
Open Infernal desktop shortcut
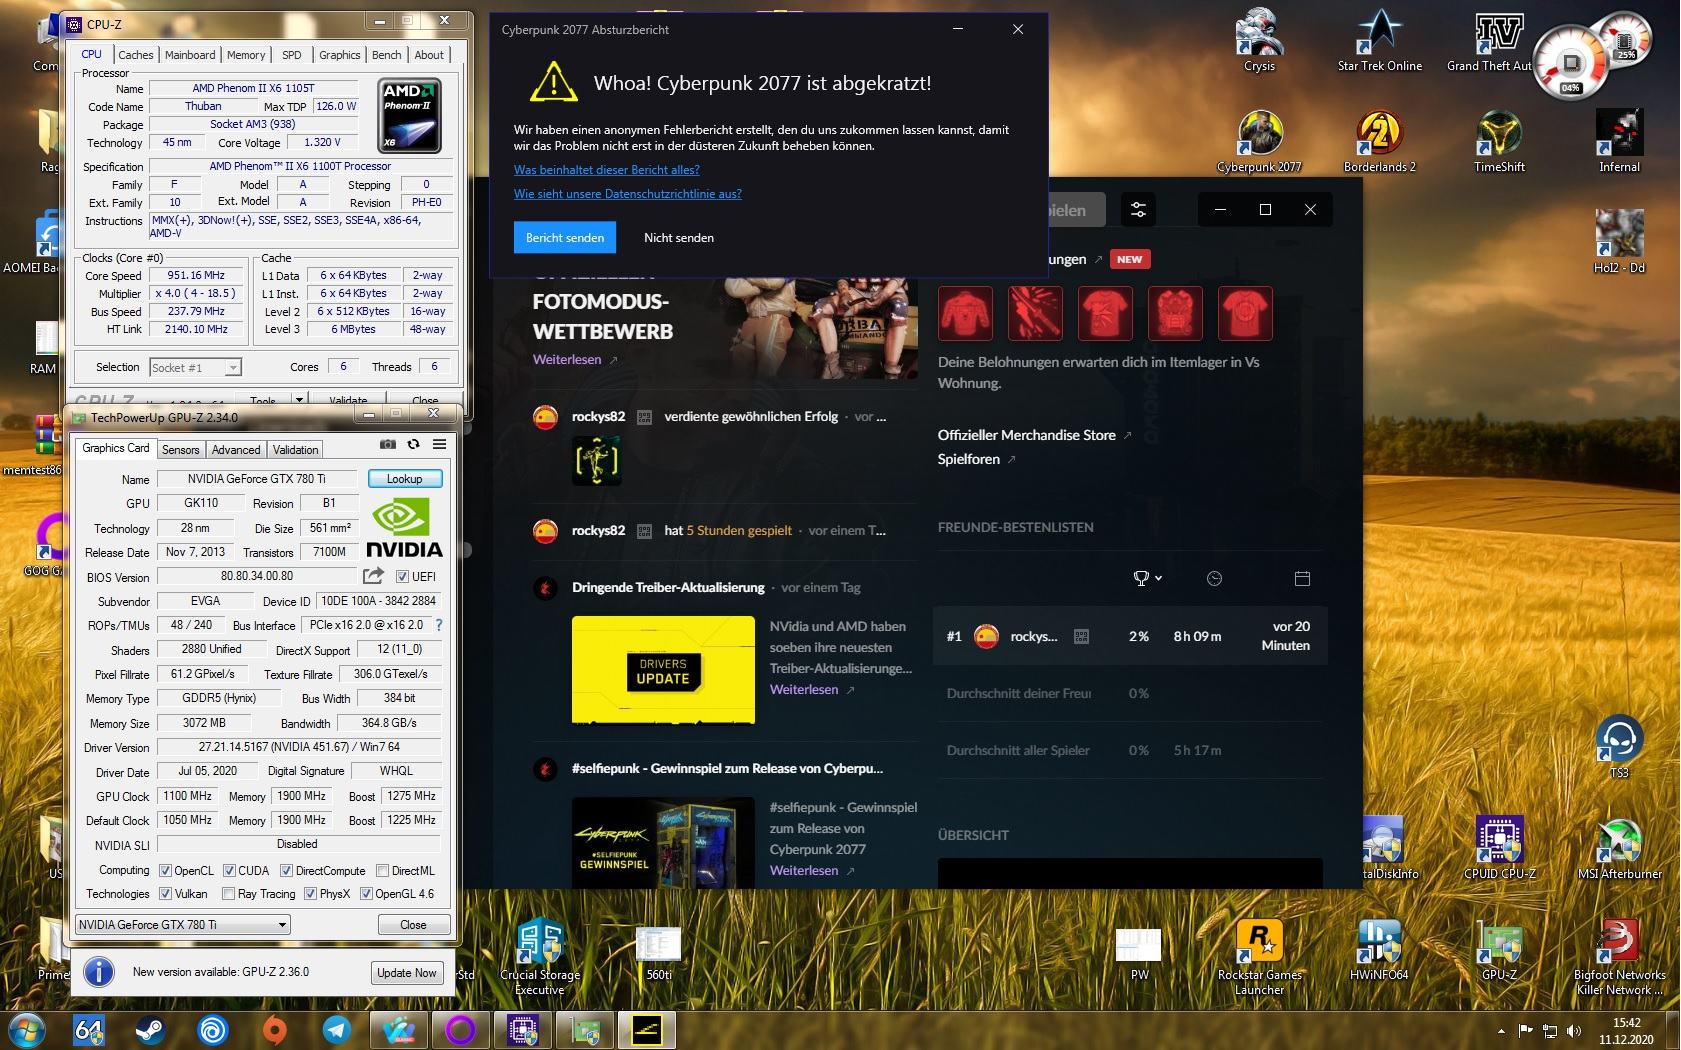(1619, 141)
